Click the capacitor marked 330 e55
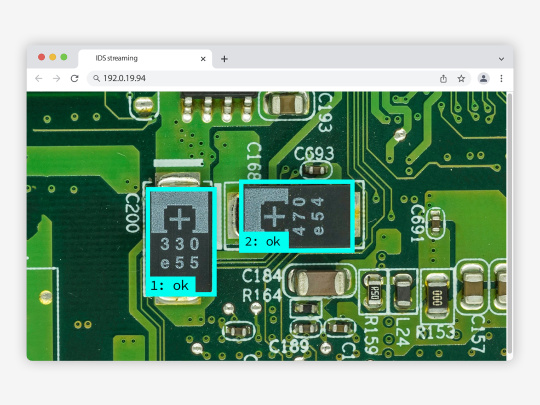The height and width of the screenshot is (405, 540). pos(181,241)
